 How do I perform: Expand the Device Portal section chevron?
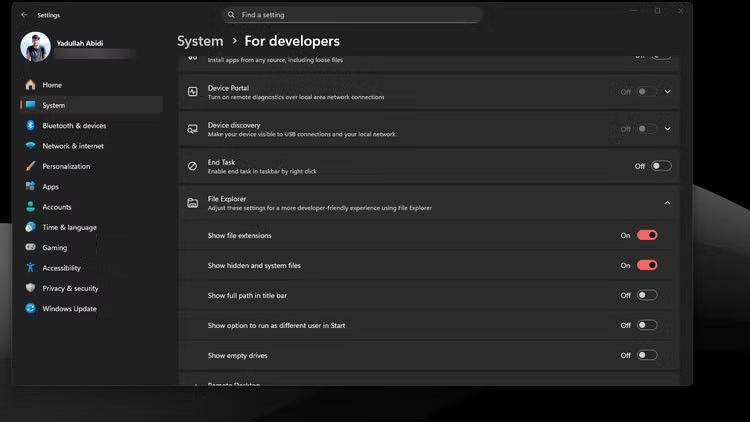(x=667, y=92)
